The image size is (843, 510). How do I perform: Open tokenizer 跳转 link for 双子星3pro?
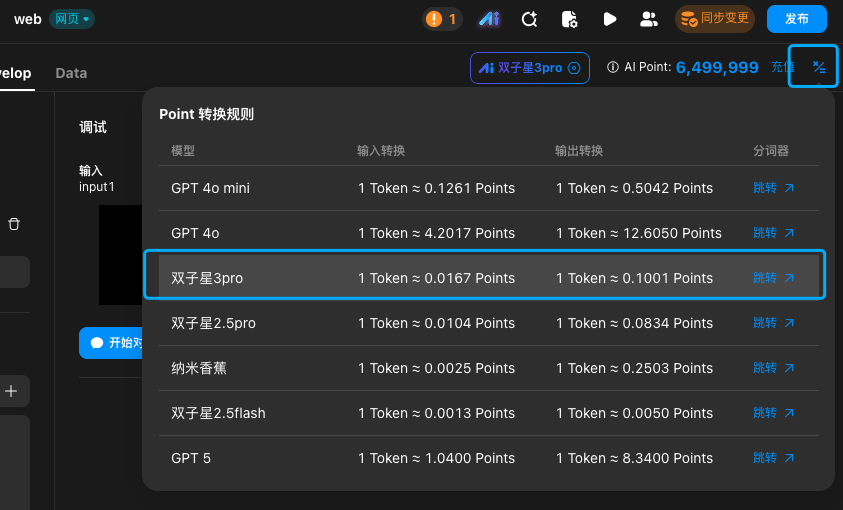click(773, 278)
